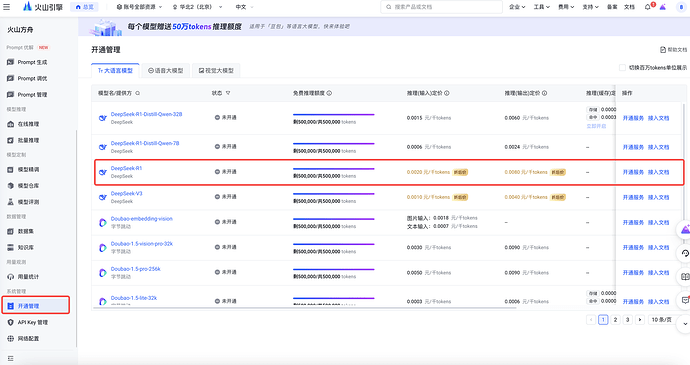Open the 账号全部资源 dropdown
Viewport: 690px width, 365px height.
139,7
